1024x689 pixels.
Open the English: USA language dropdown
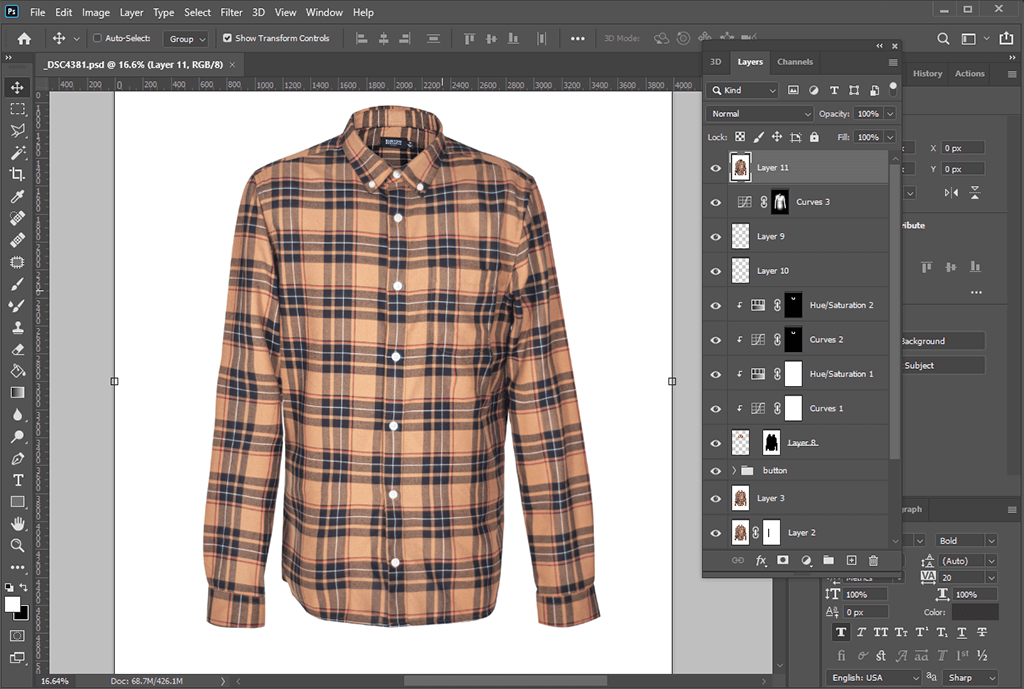(874, 677)
